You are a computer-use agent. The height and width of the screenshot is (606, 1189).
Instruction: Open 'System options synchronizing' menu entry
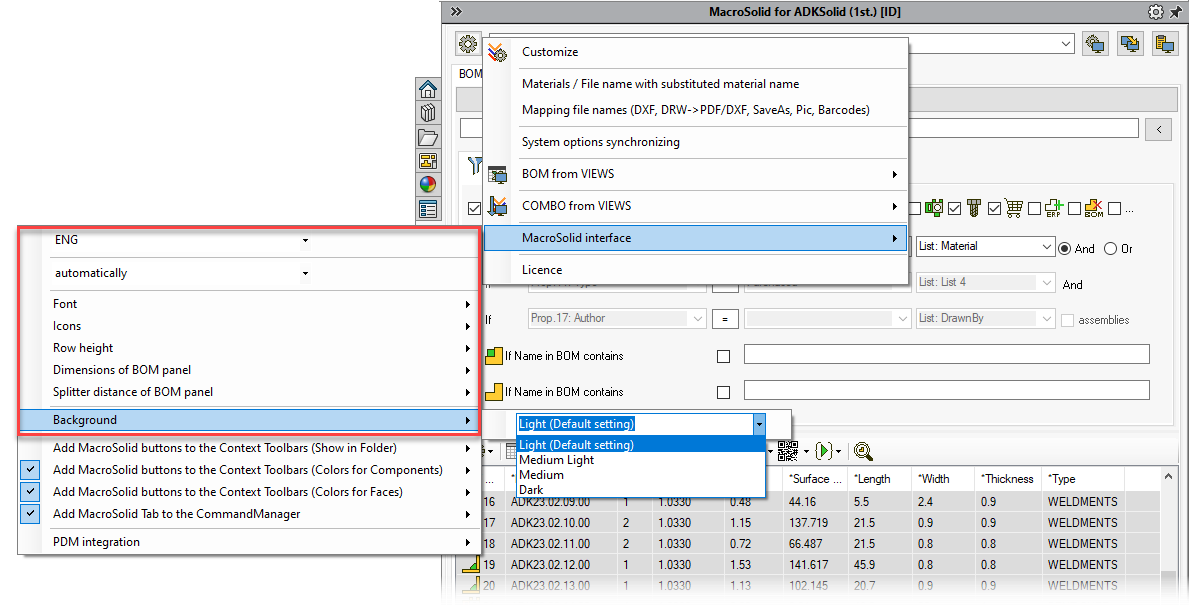point(695,142)
